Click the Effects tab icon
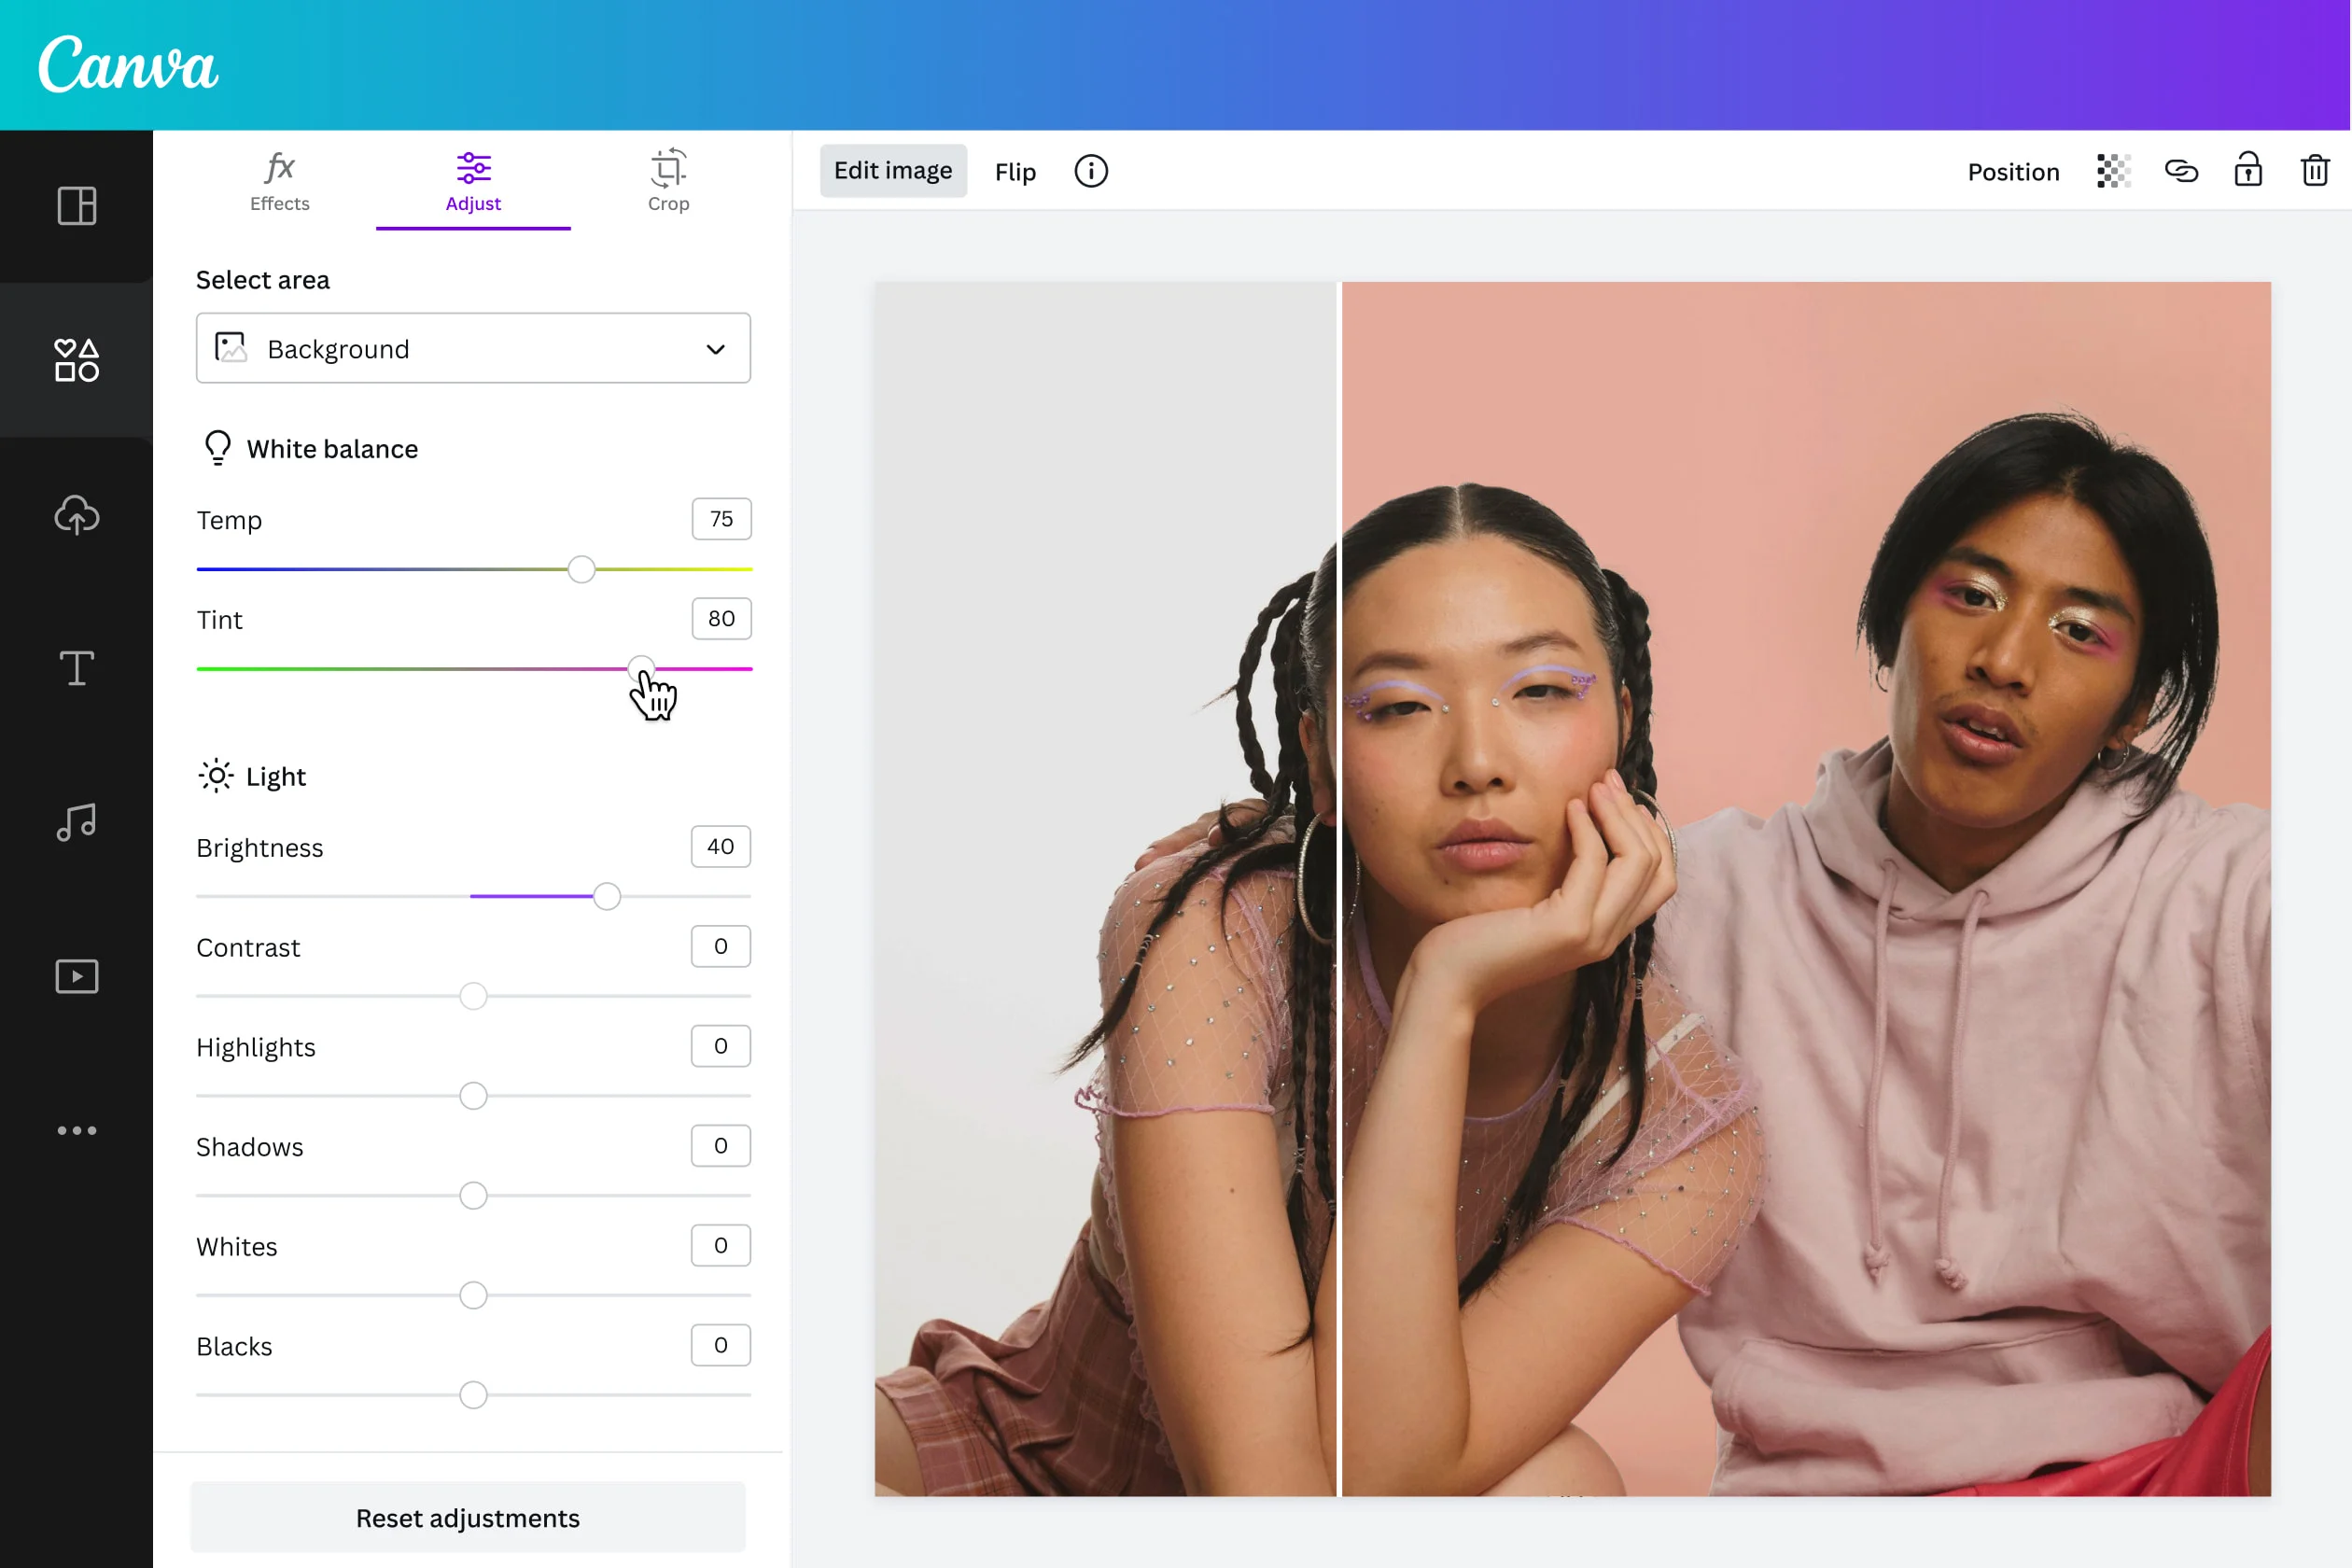 point(280,168)
